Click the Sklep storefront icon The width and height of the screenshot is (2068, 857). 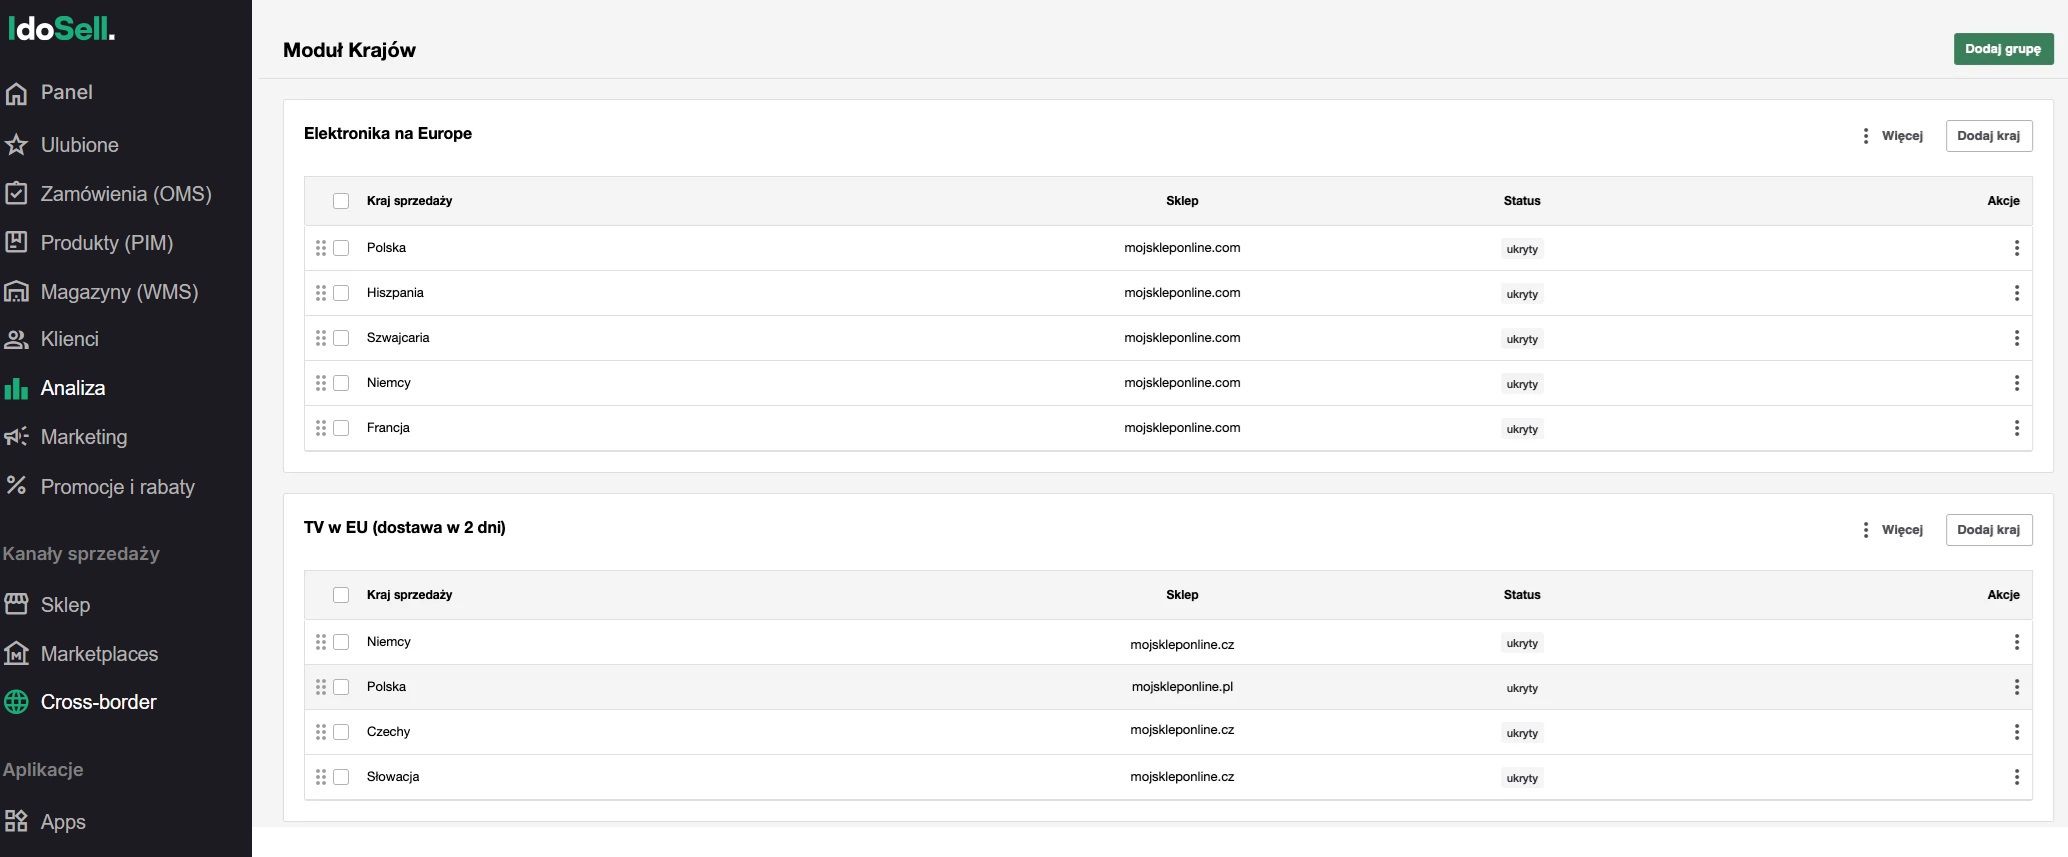point(16,604)
